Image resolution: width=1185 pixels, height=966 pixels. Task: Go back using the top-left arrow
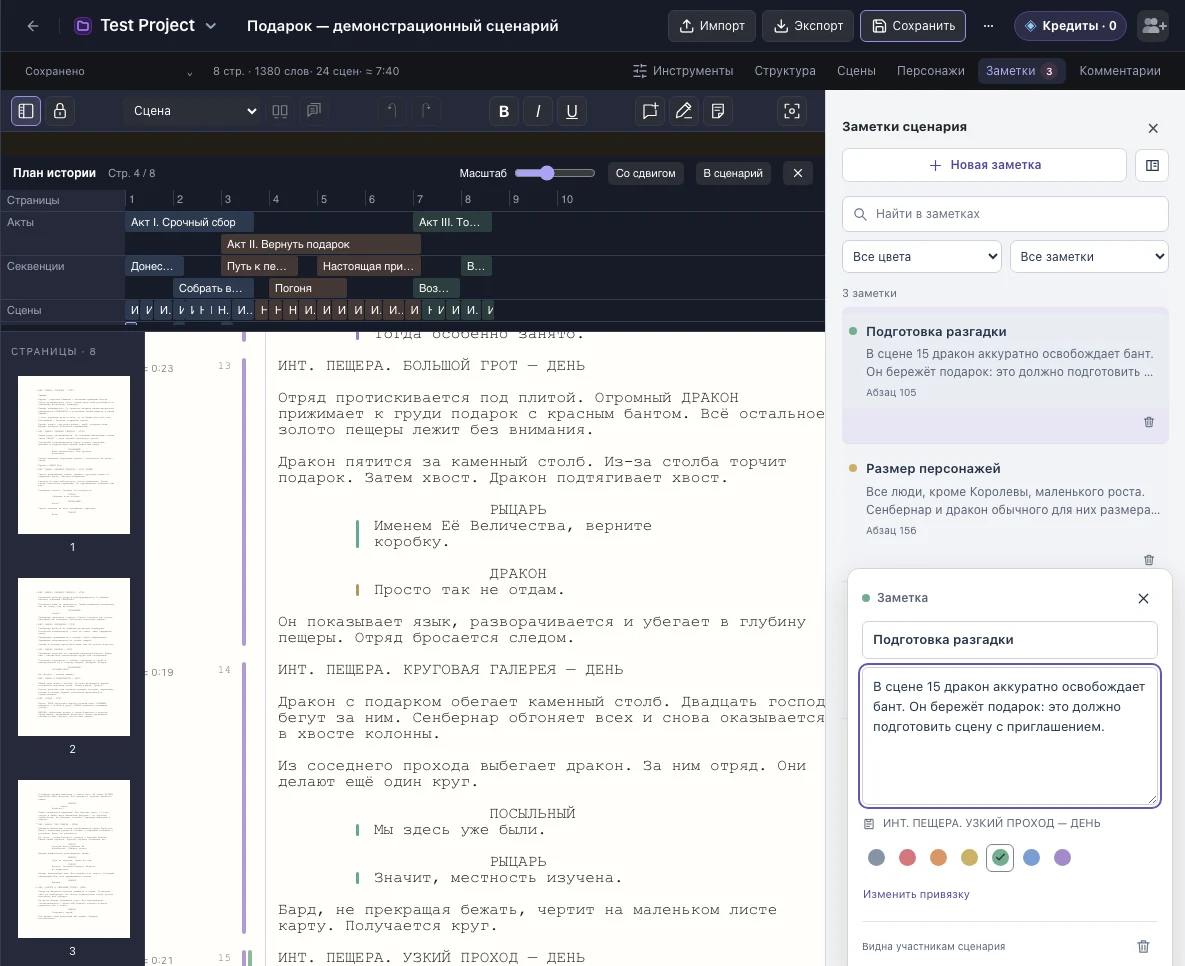coord(32,26)
